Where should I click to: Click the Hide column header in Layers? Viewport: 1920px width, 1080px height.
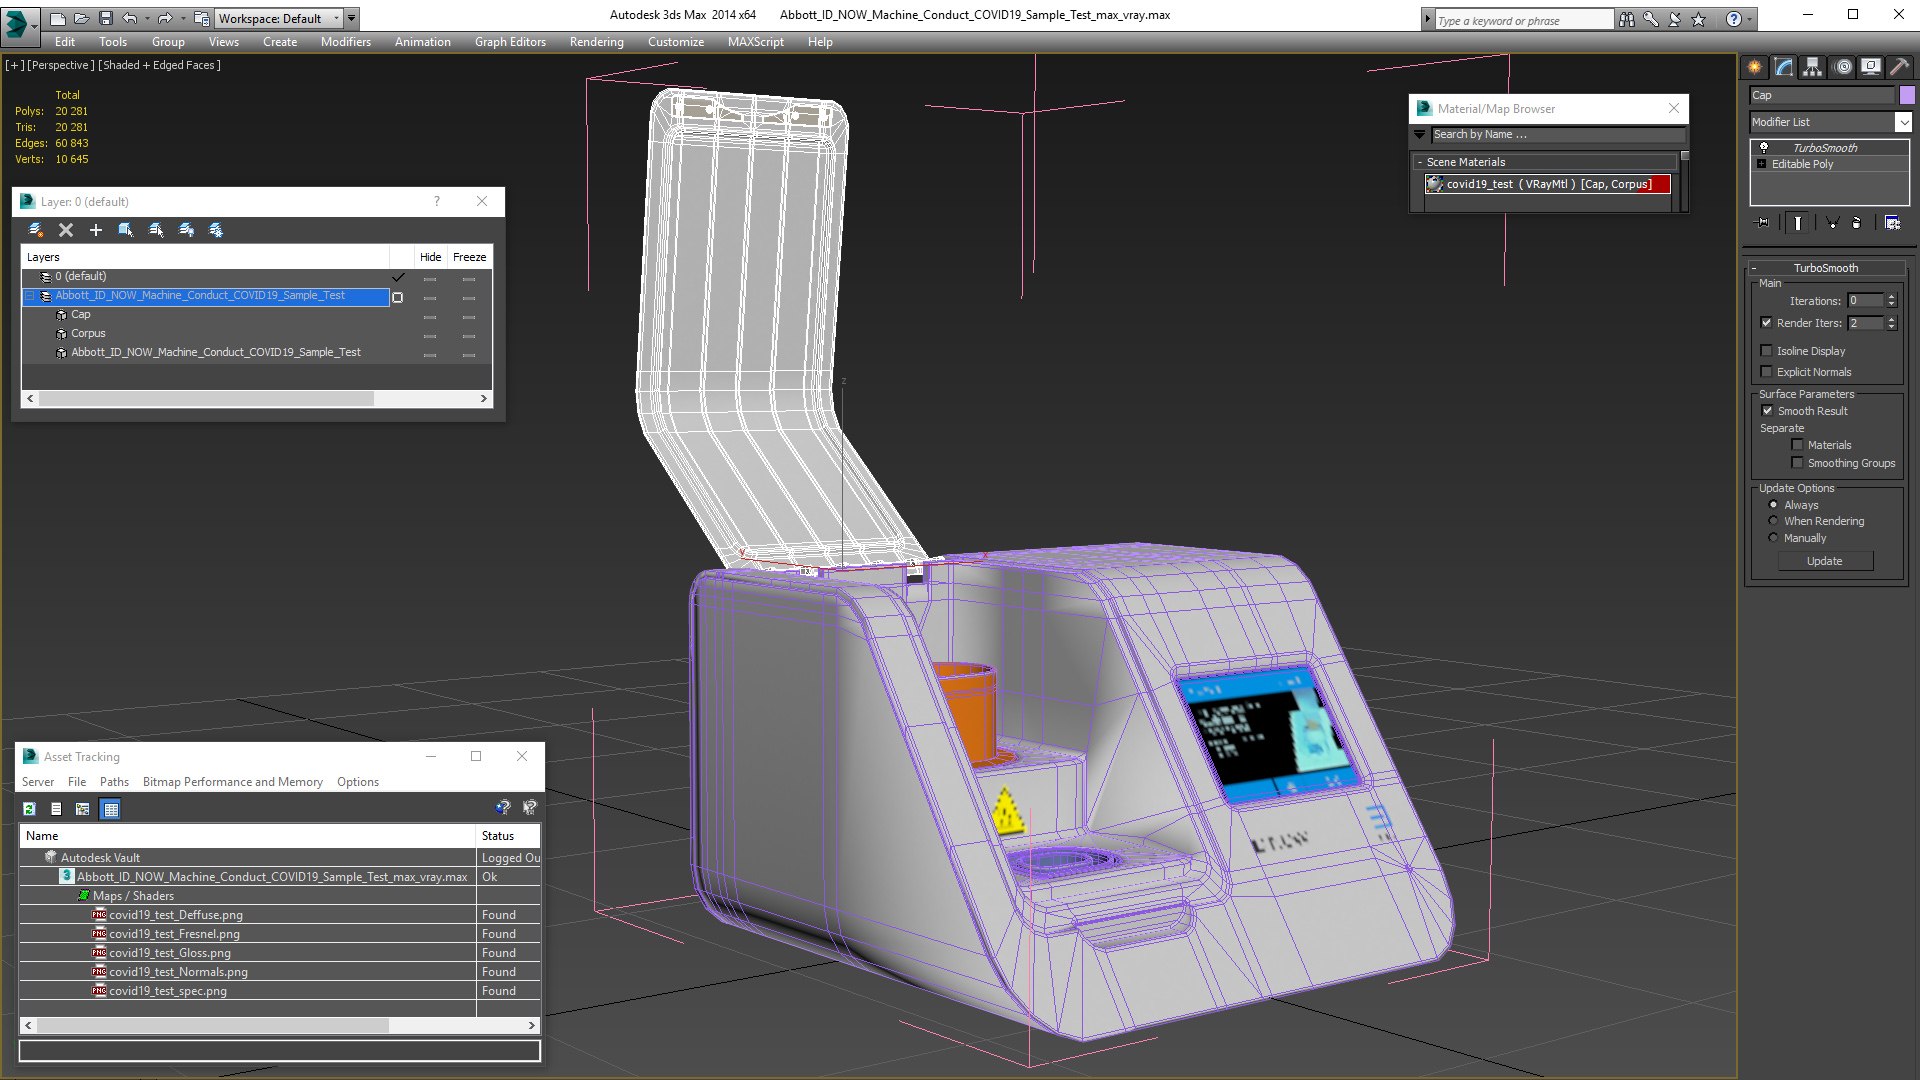click(430, 257)
